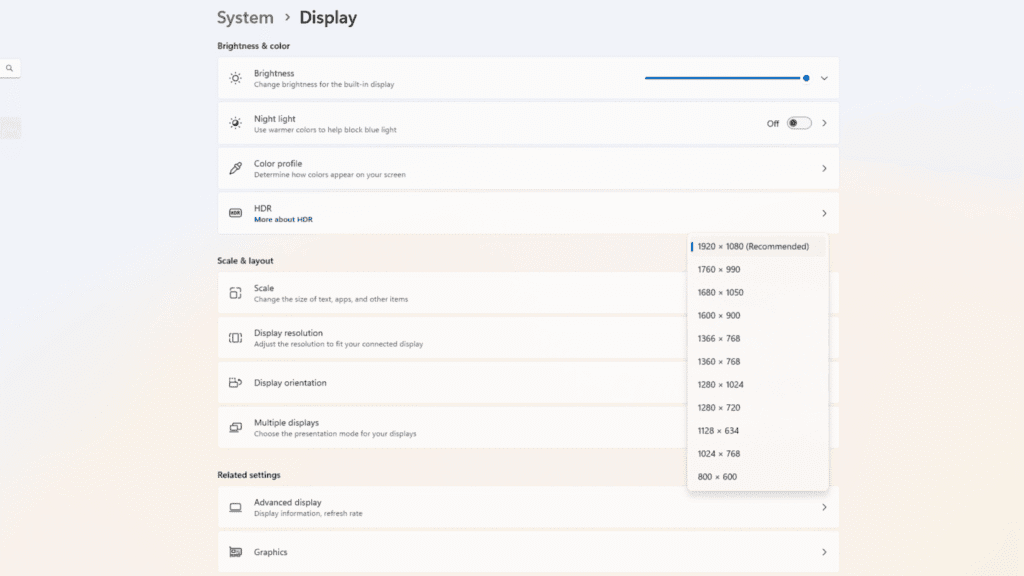
Task: Click the Related settings section heading
Action: (249, 475)
